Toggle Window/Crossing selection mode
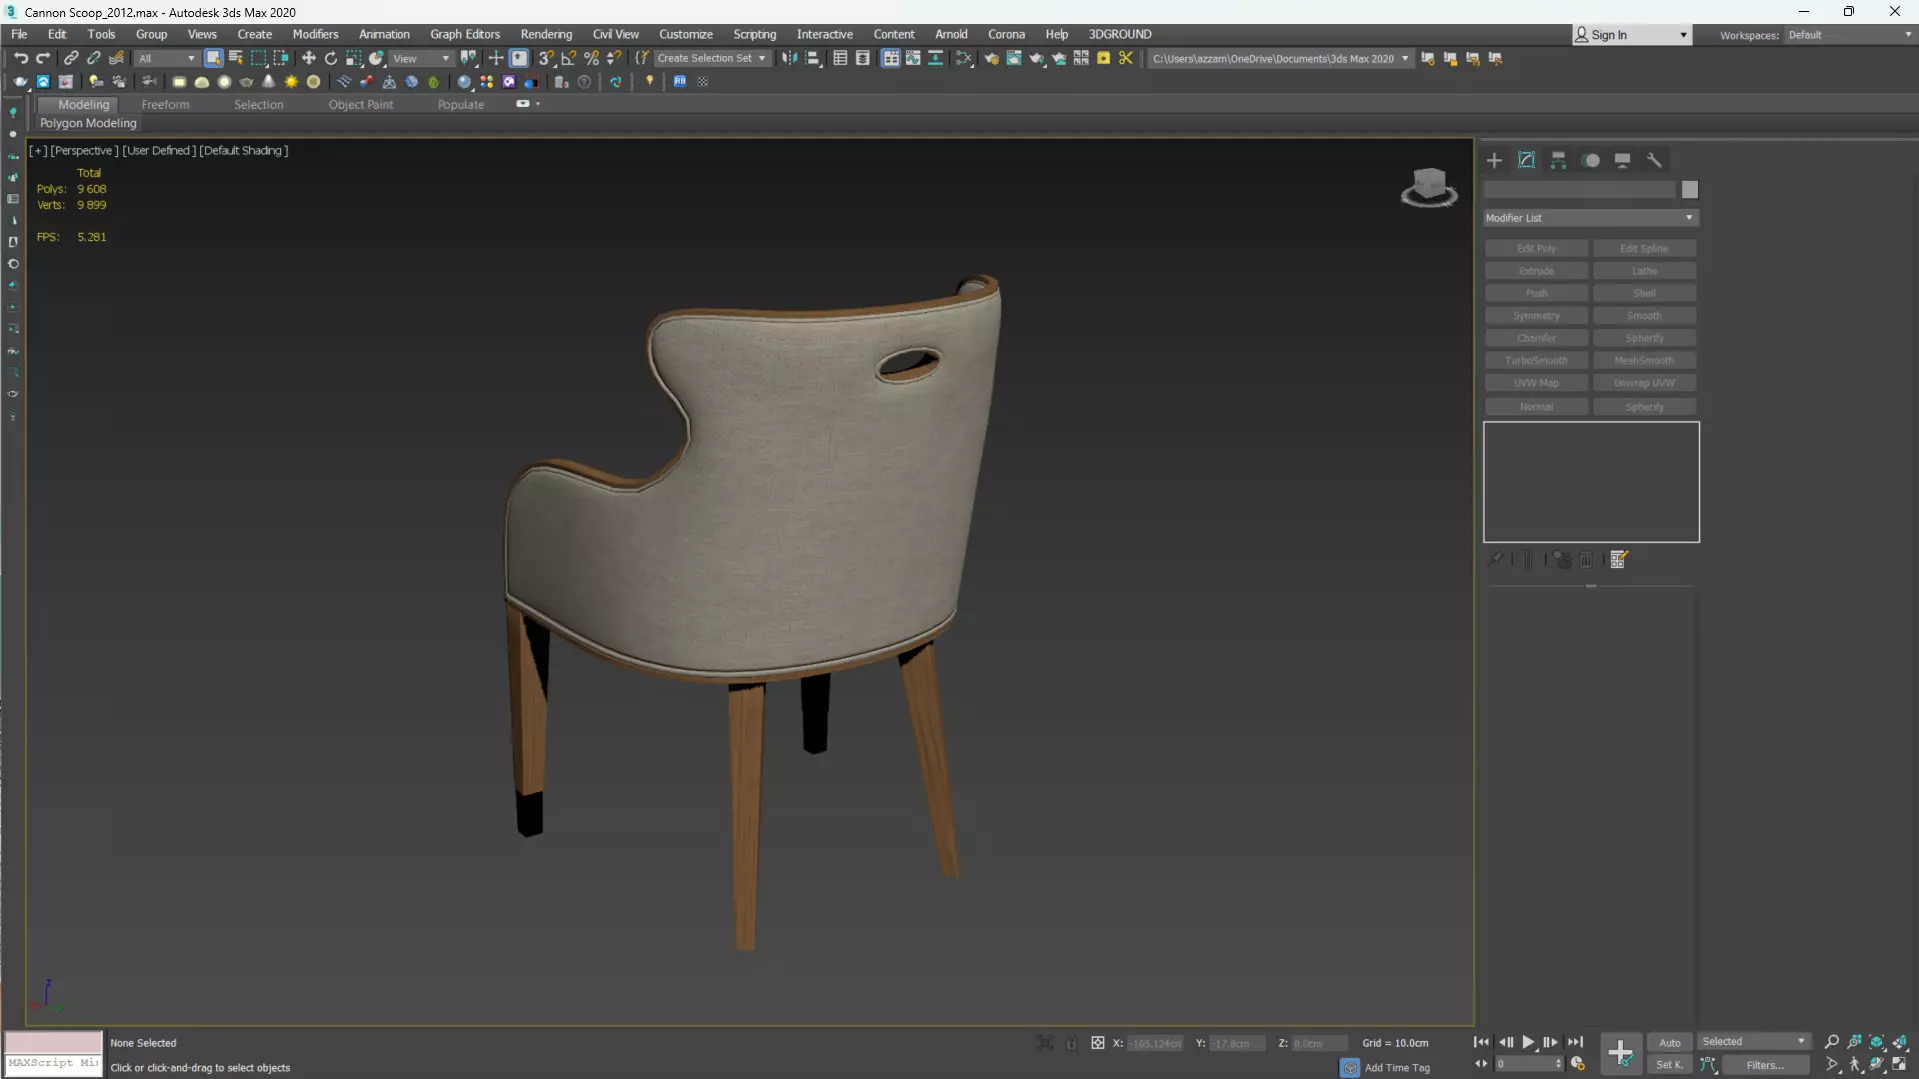The width and height of the screenshot is (1919, 1079). pyautogui.click(x=281, y=58)
